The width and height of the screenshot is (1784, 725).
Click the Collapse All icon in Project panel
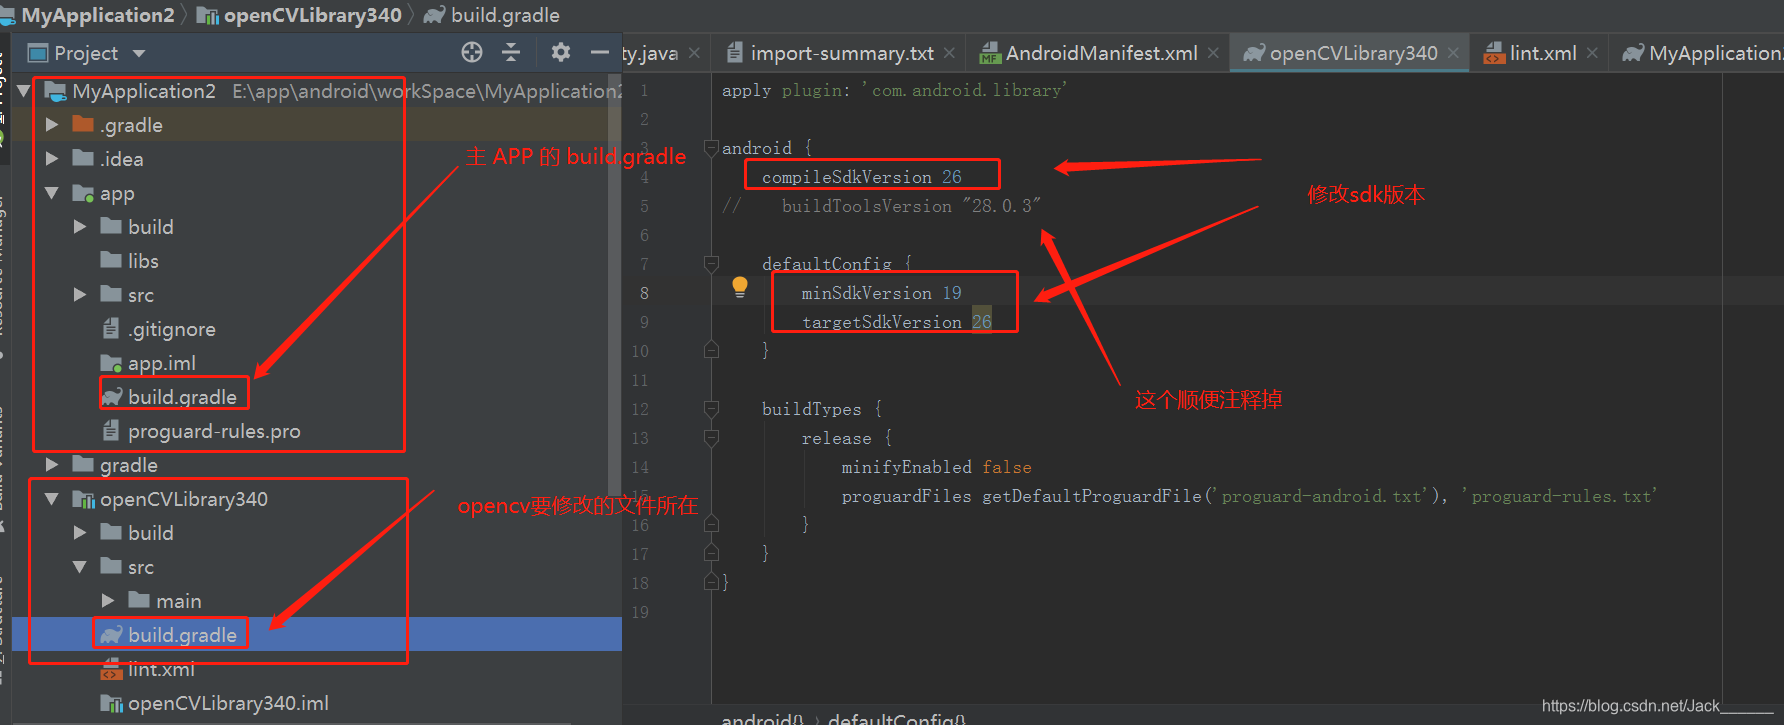coord(511,52)
